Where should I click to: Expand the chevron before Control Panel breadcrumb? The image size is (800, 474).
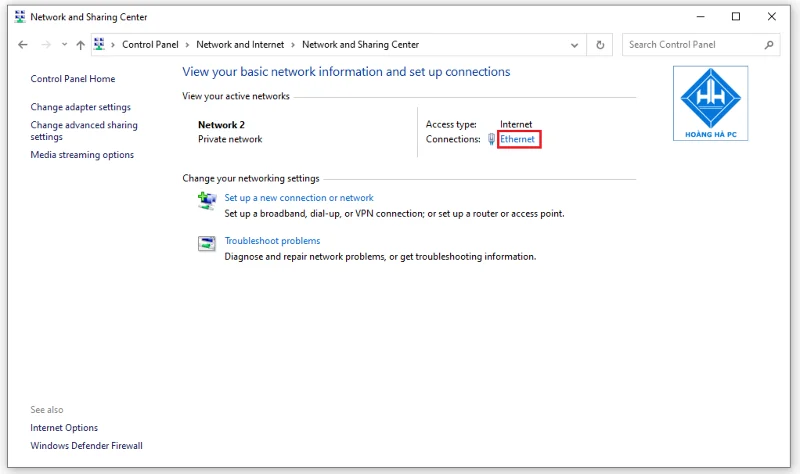coord(113,45)
